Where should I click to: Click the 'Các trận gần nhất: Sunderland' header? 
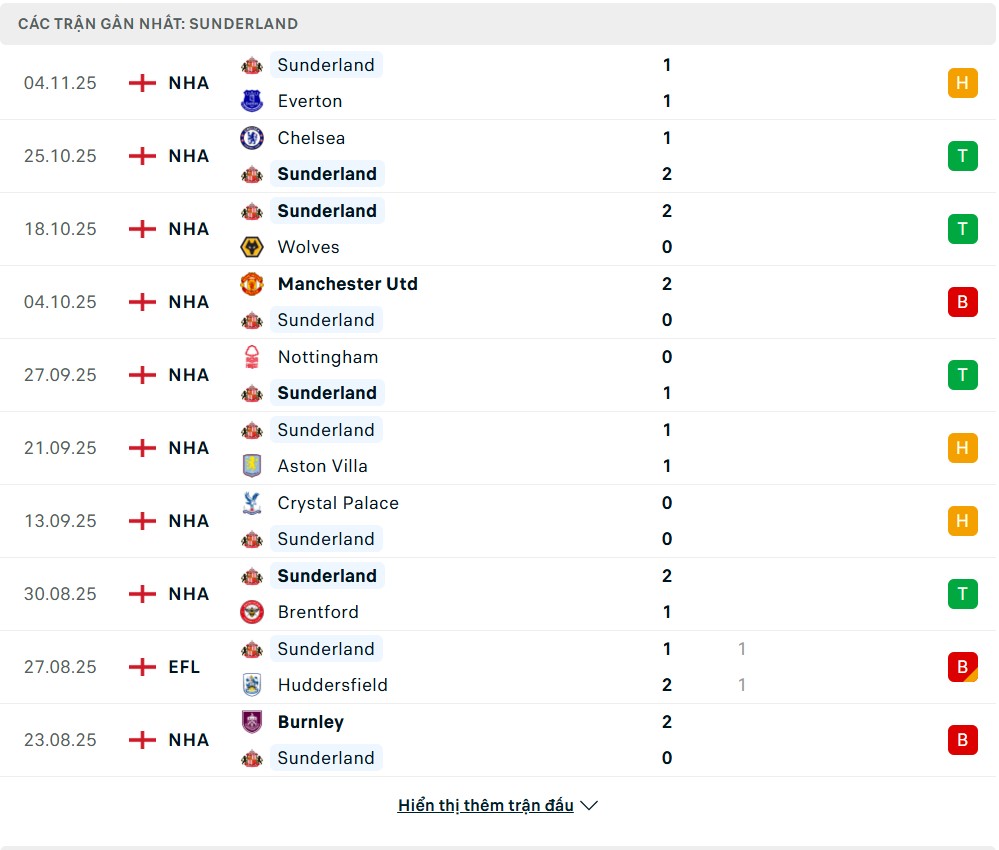pyautogui.click(x=158, y=24)
